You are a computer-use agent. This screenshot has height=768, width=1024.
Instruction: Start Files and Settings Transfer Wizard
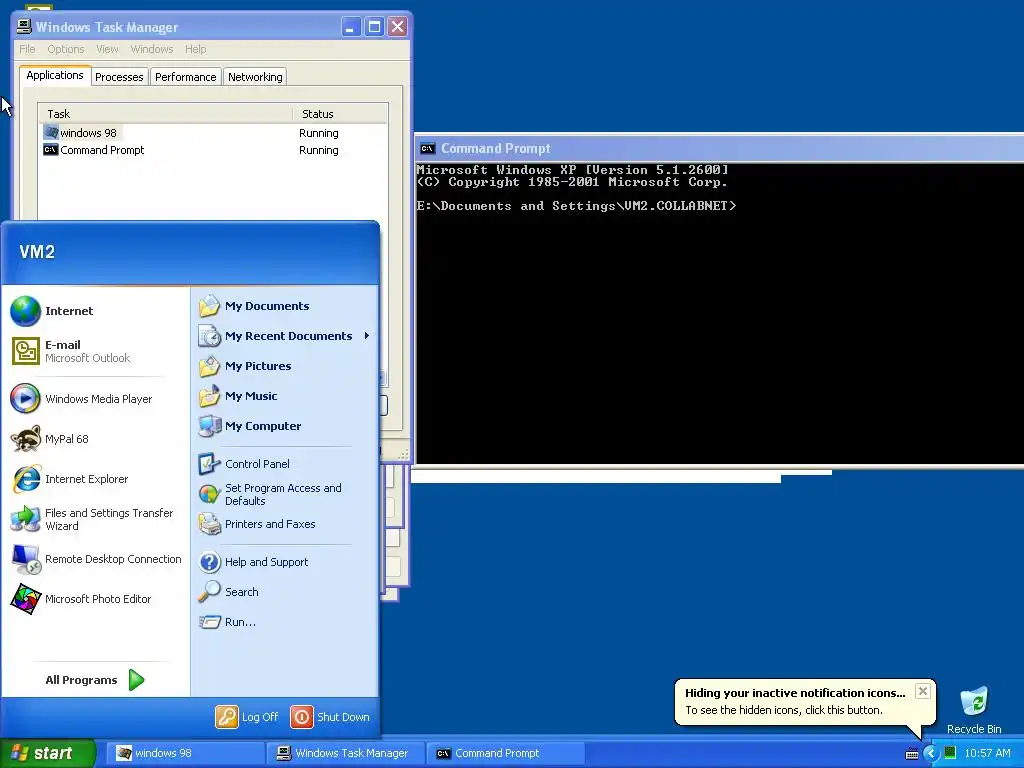[96, 519]
